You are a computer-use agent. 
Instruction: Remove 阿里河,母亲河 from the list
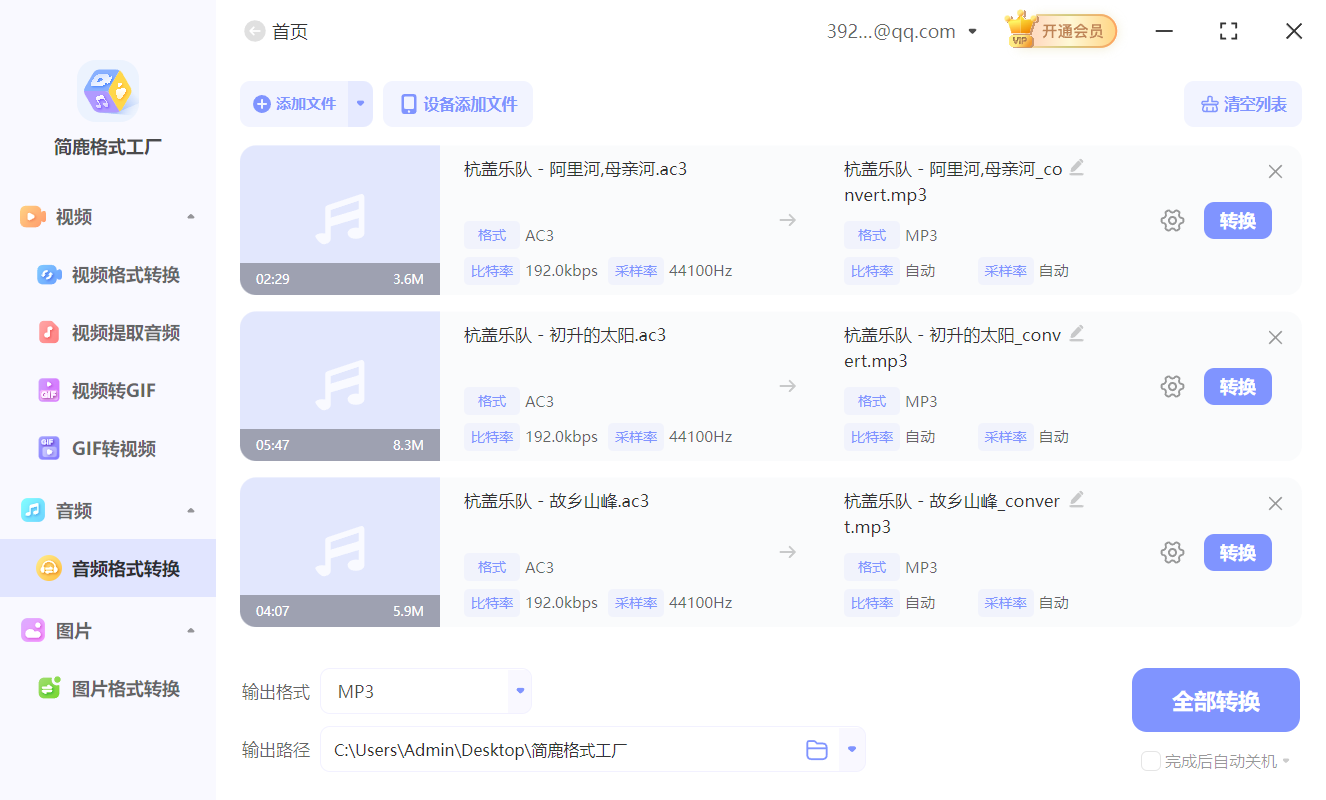pyautogui.click(x=1275, y=171)
